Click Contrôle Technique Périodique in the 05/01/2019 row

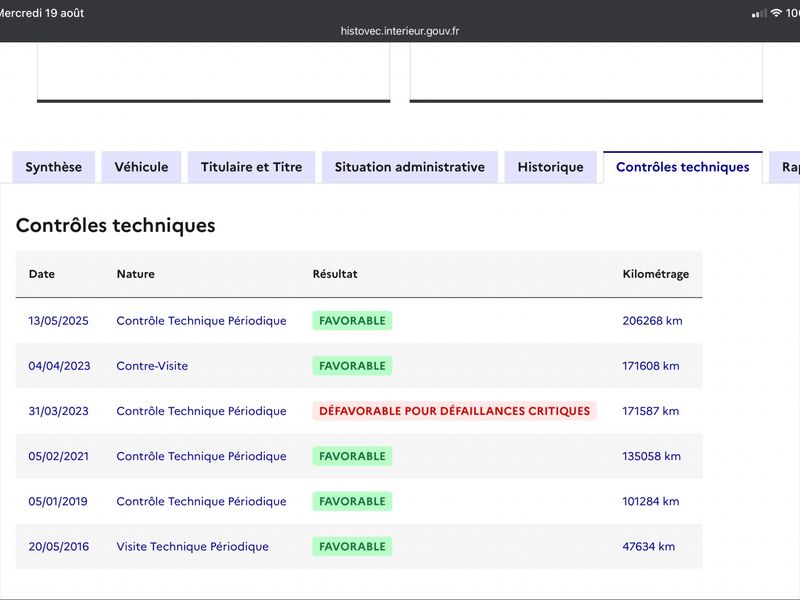tap(202, 502)
